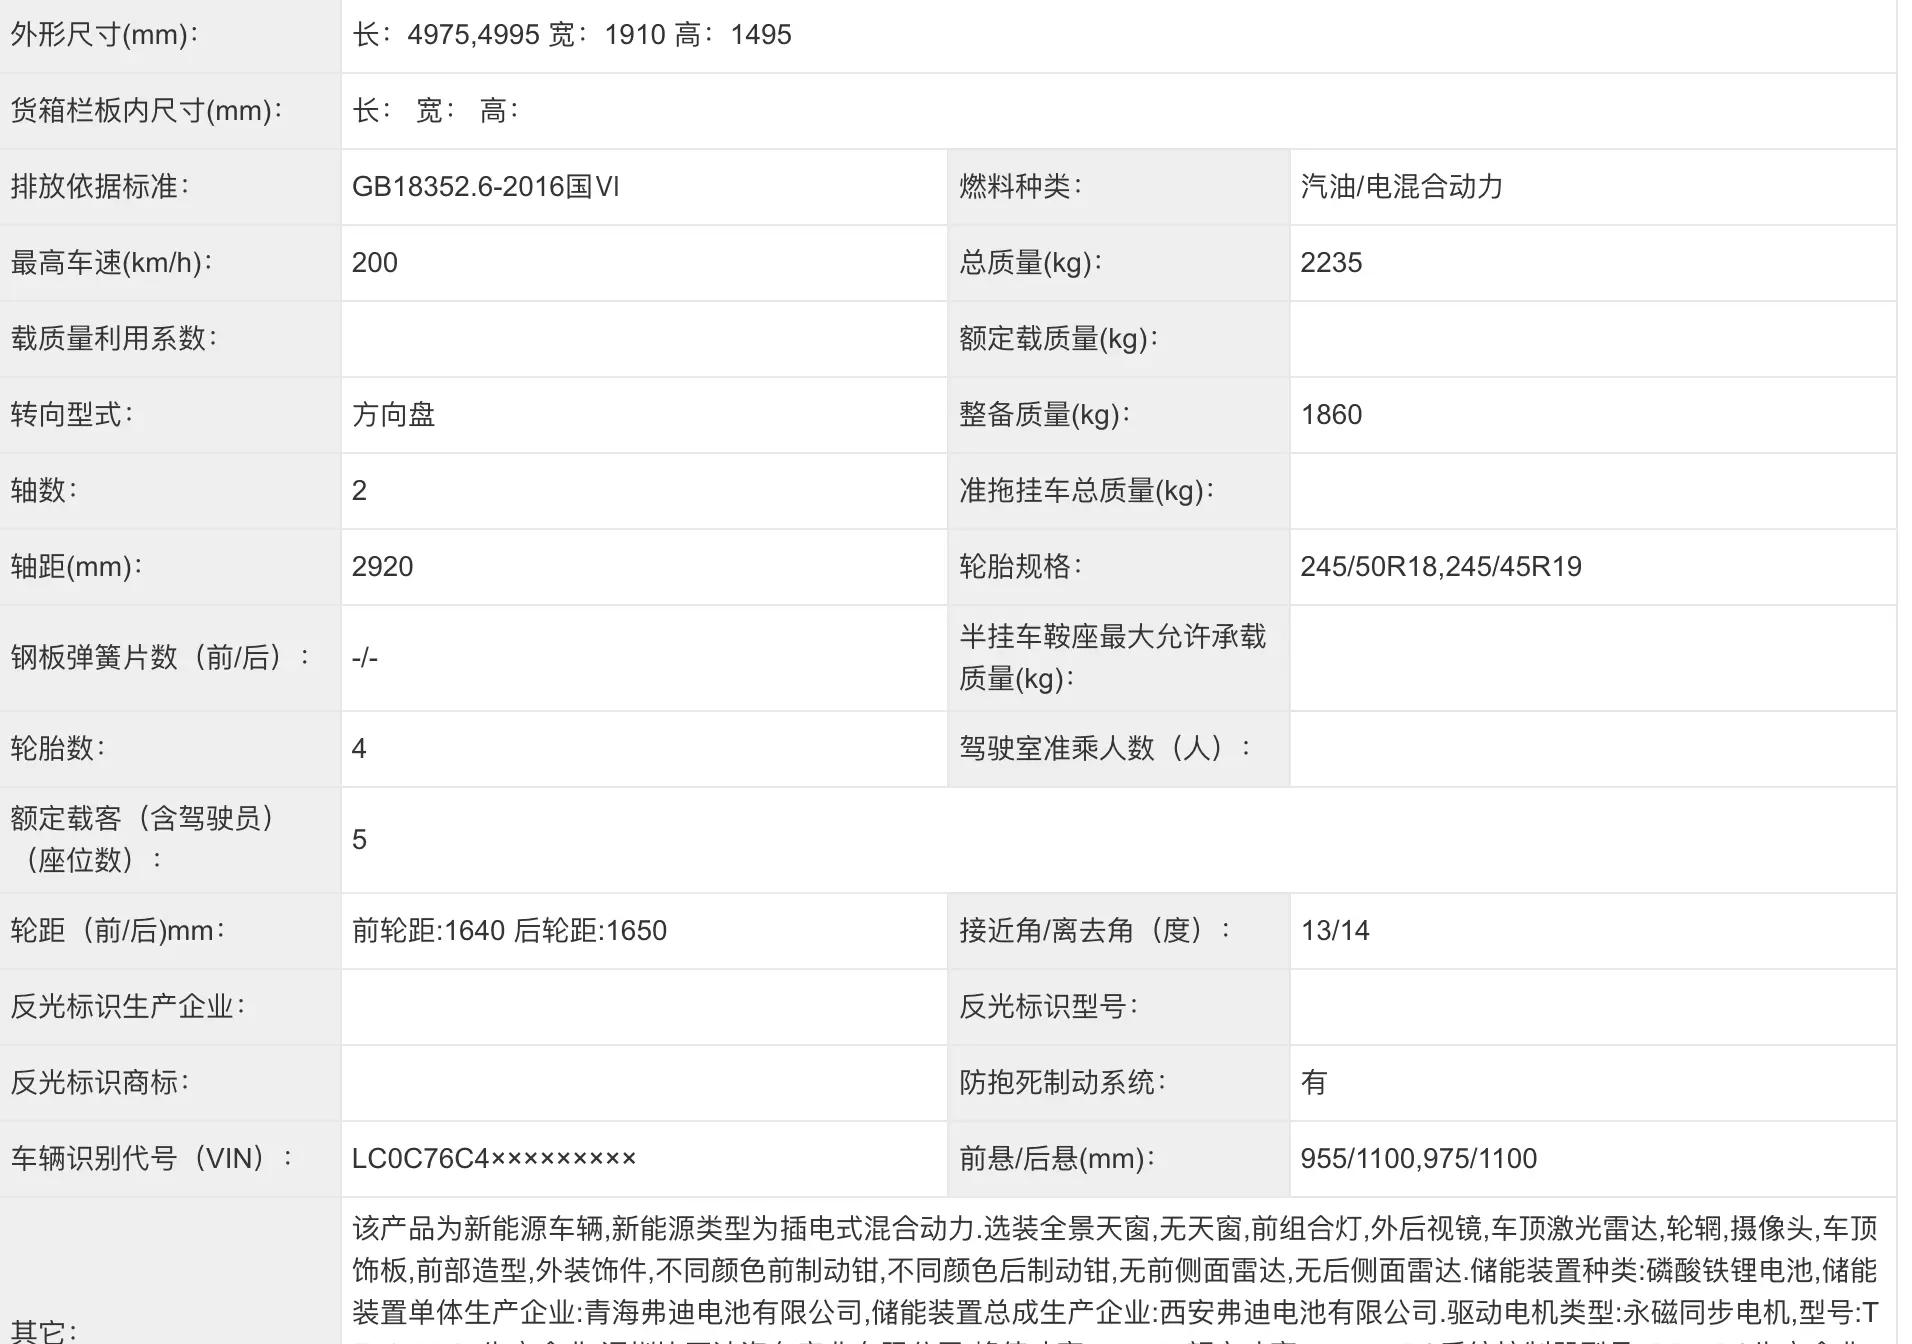Select the ABS value 有
The width and height of the screenshot is (1912, 1344).
click(1314, 1083)
